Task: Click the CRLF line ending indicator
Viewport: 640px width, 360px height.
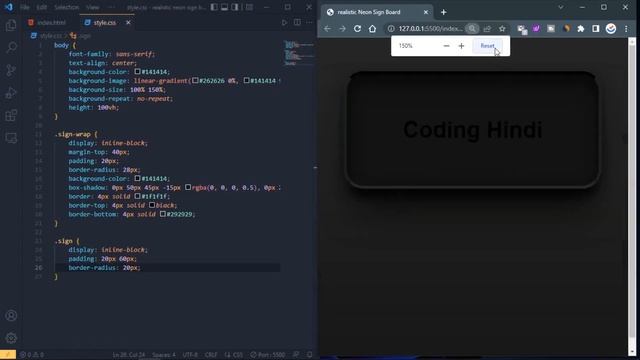Action: pos(211,355)
